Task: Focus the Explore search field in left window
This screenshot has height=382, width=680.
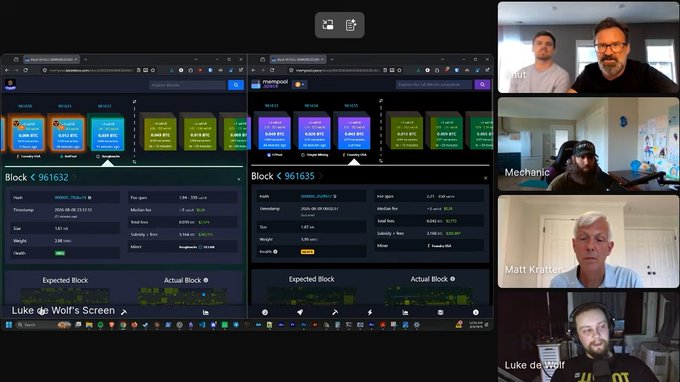Action: pos(188,85)
